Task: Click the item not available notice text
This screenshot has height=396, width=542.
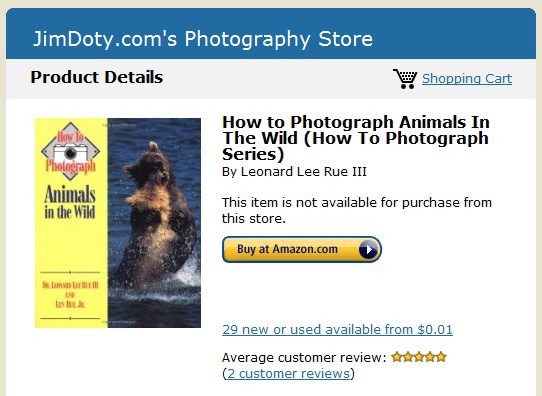Action: (x=357, y=210)
